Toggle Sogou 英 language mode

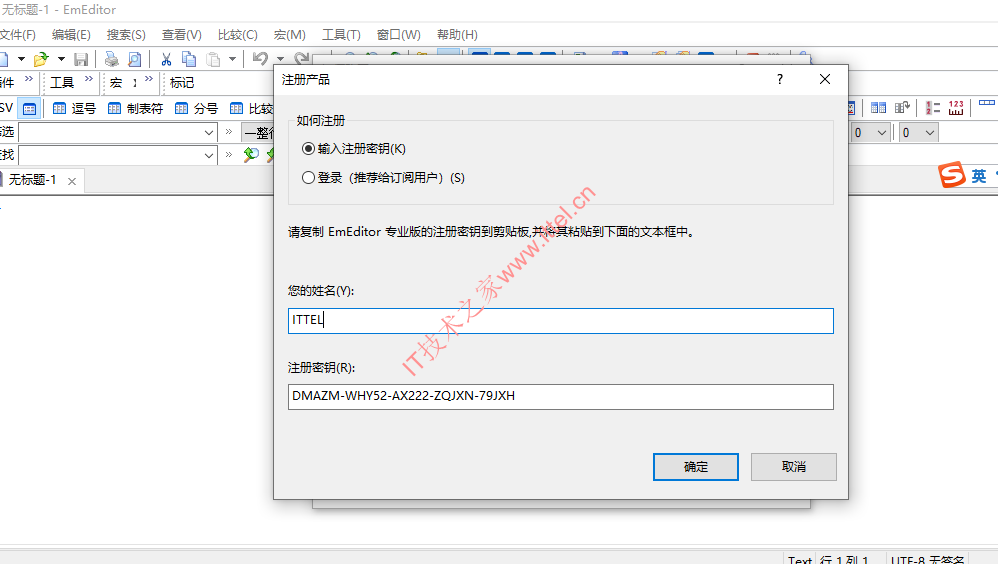click(979, 176)
